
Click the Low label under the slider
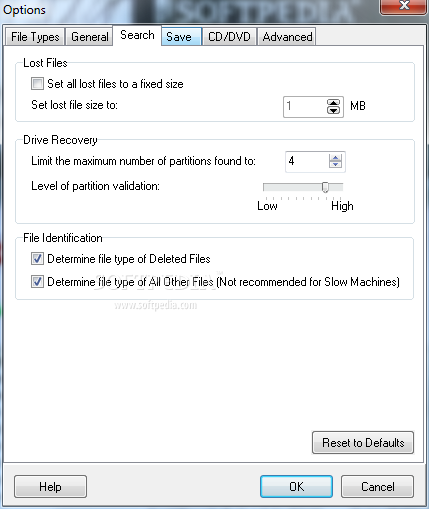point(267,206)
